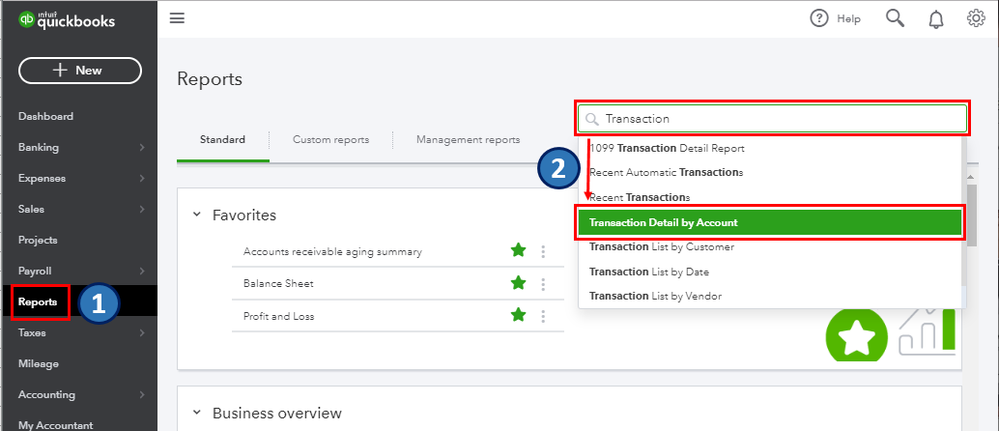This screenshot has width=999, height=431.
Task: Open the notifications bell
Action: 936,18
